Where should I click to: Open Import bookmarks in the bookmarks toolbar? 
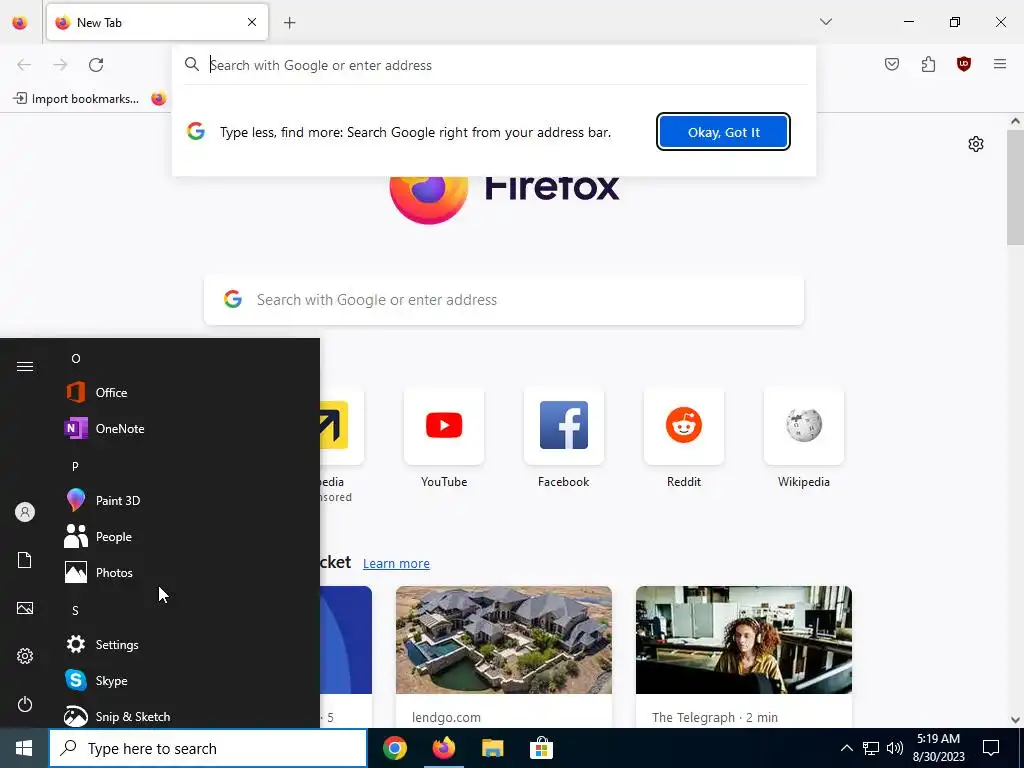[76, 99]
